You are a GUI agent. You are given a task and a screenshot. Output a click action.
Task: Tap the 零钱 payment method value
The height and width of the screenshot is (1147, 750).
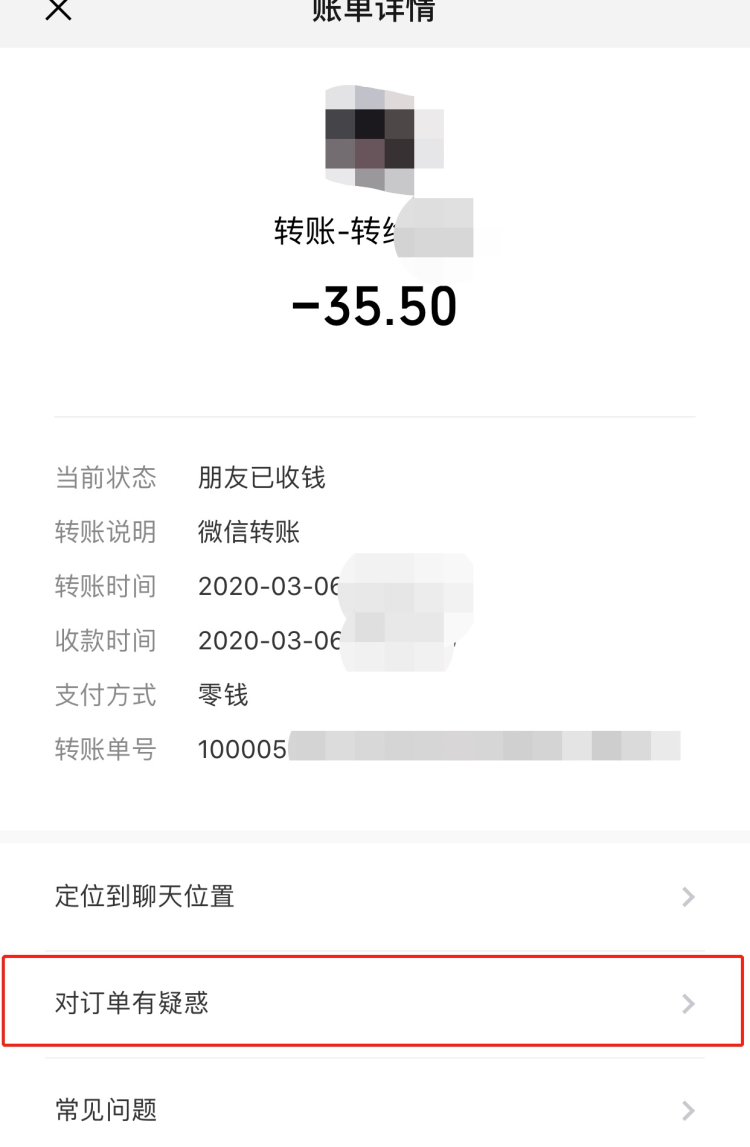pyautogui.click(x=223, y=695)
